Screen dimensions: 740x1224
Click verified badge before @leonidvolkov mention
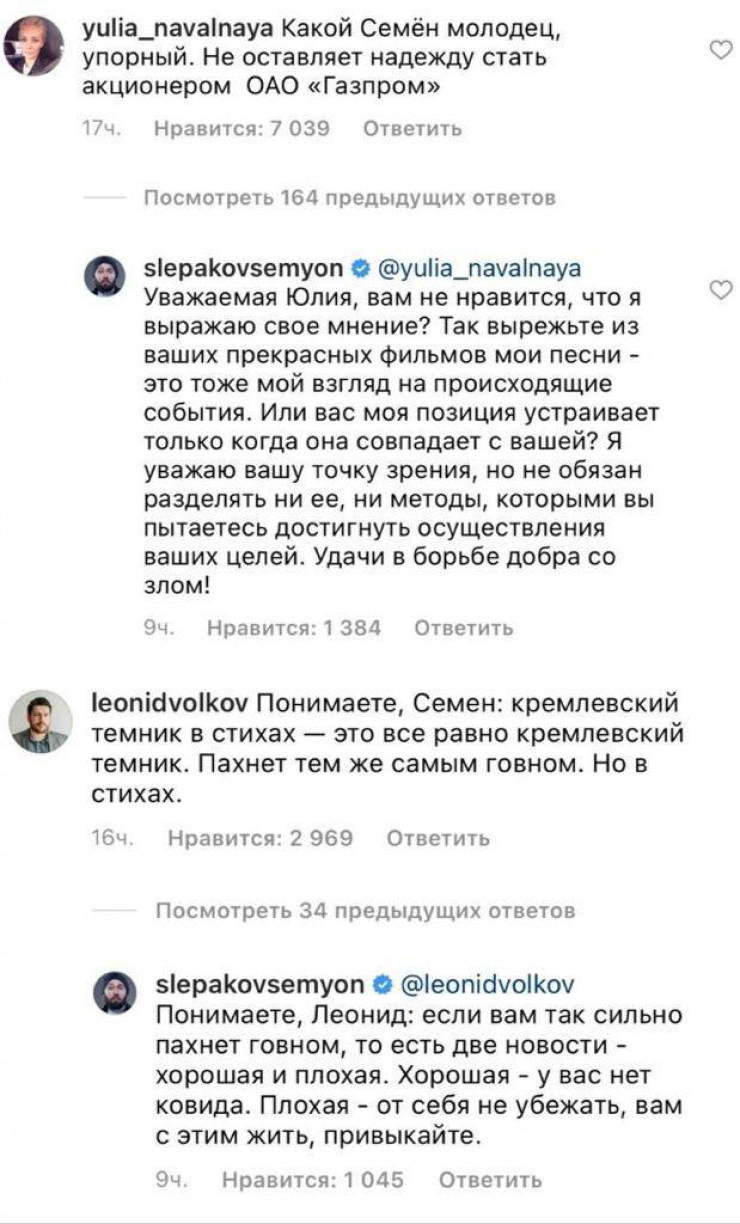381,984
